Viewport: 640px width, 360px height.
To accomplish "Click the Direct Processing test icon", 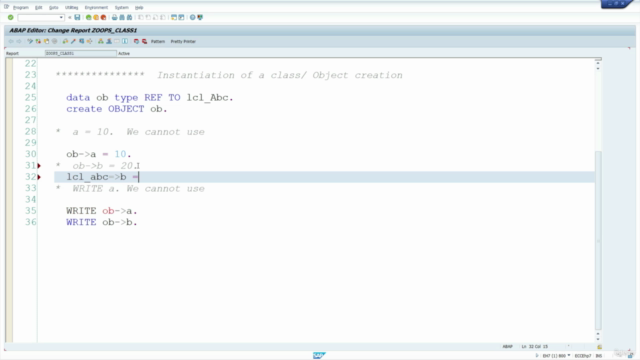I will 82,41.
